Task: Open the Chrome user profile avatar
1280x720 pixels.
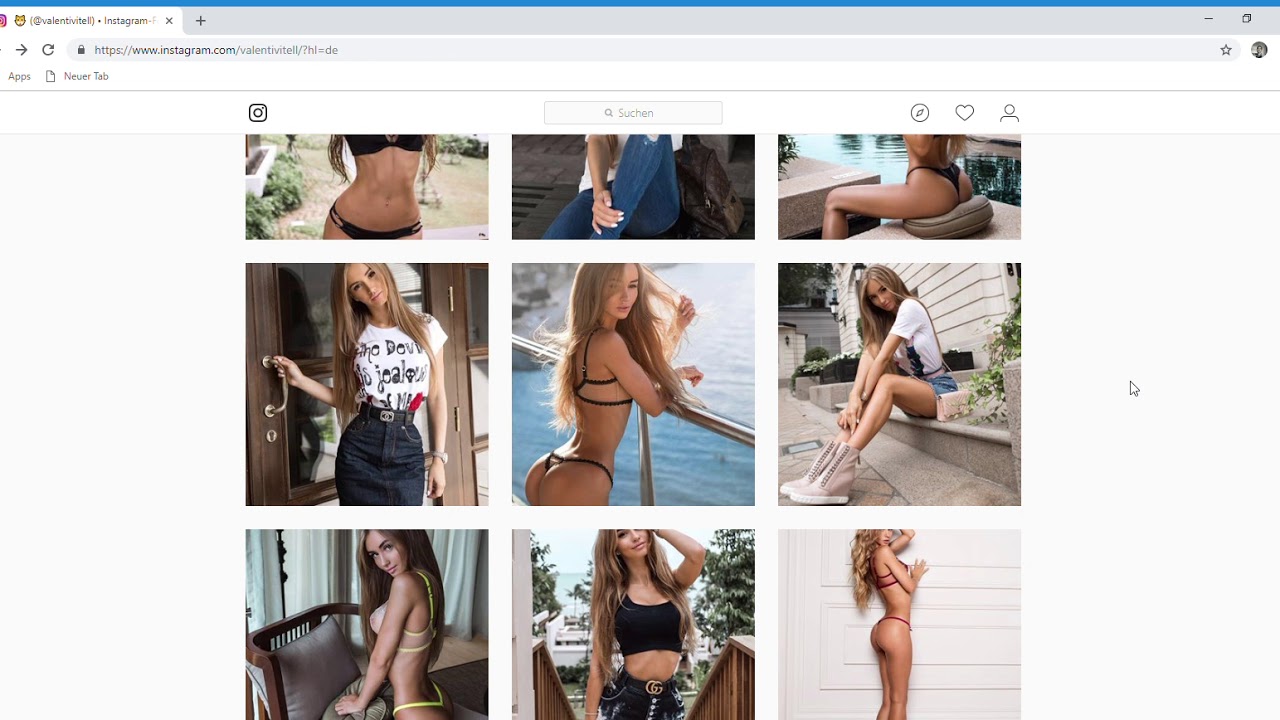Action: [x=1259, y=50]
